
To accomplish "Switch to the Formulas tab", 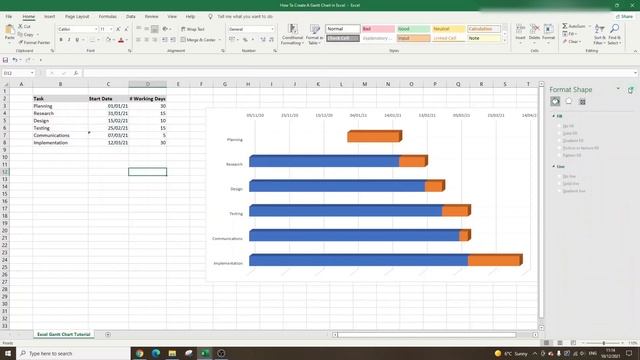I will pos(107,16).
